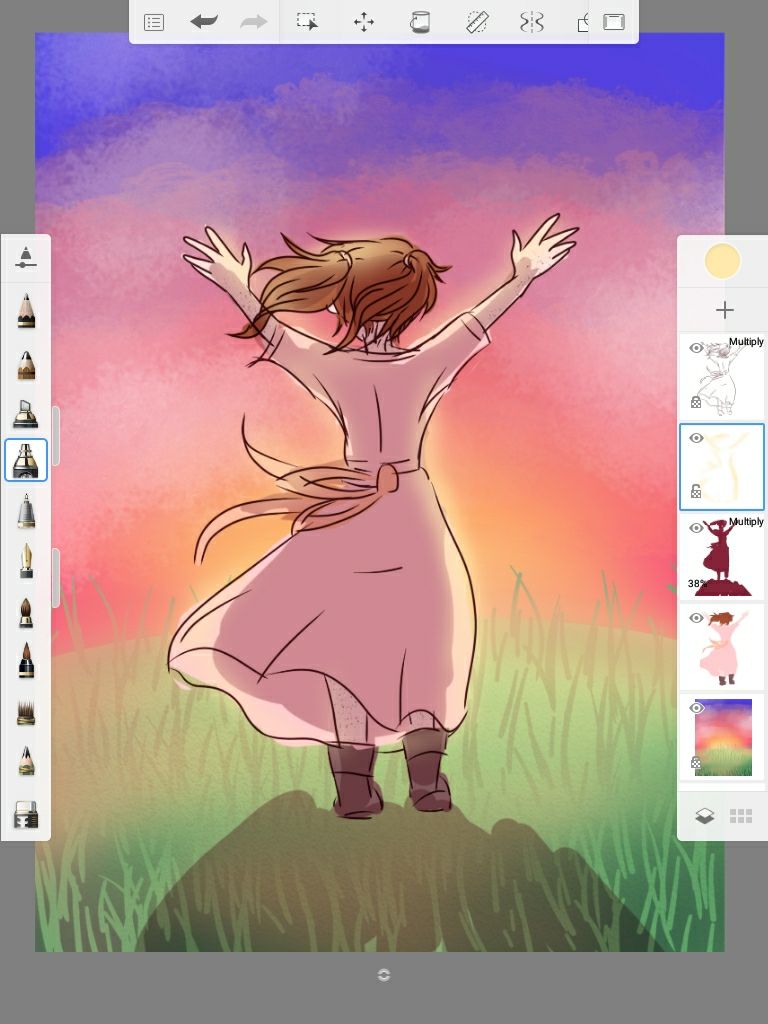This screenshot has width=768, height=1024.
Task: Open the yellow color swatch puck
Action: [x=723, y=261]
